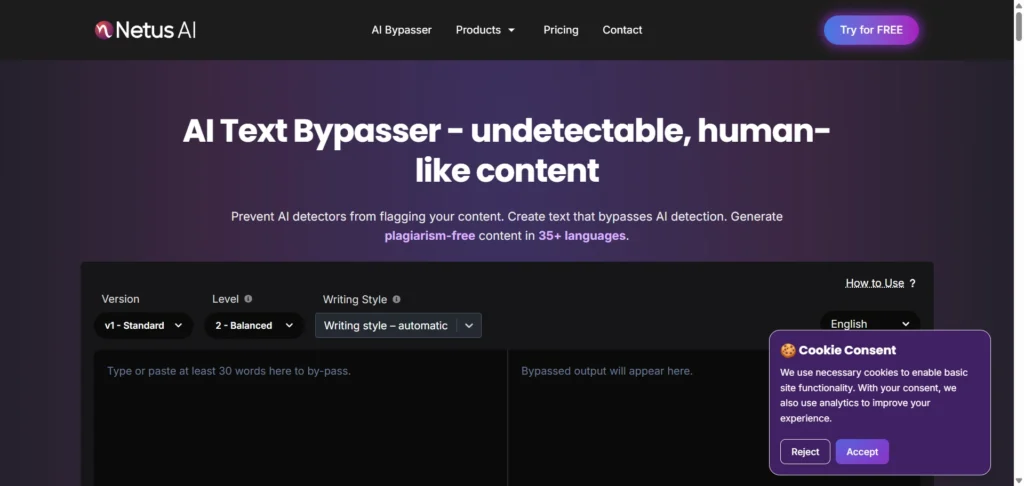Click the input text area to by-pass

pyautogui.click(x=300, y=418)
